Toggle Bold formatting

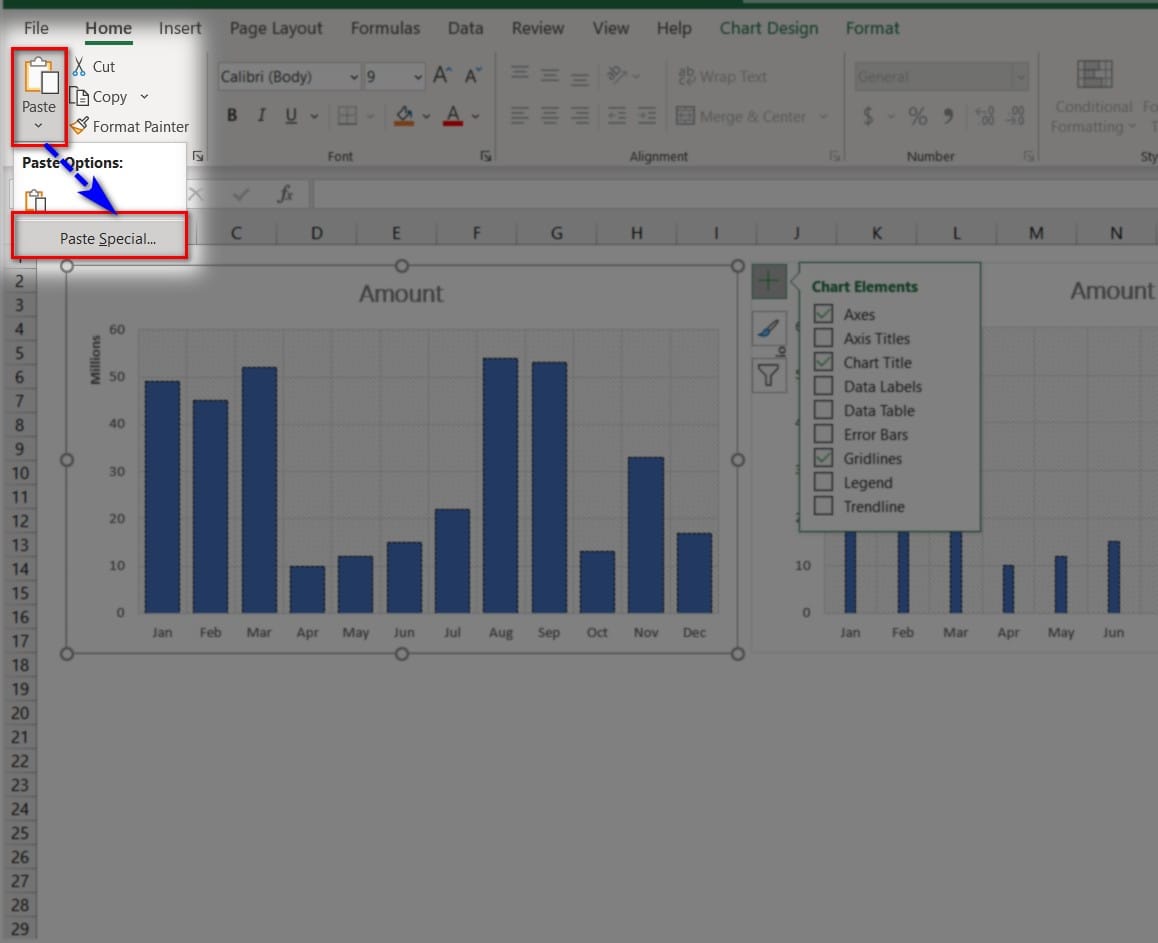coord(232,116)
